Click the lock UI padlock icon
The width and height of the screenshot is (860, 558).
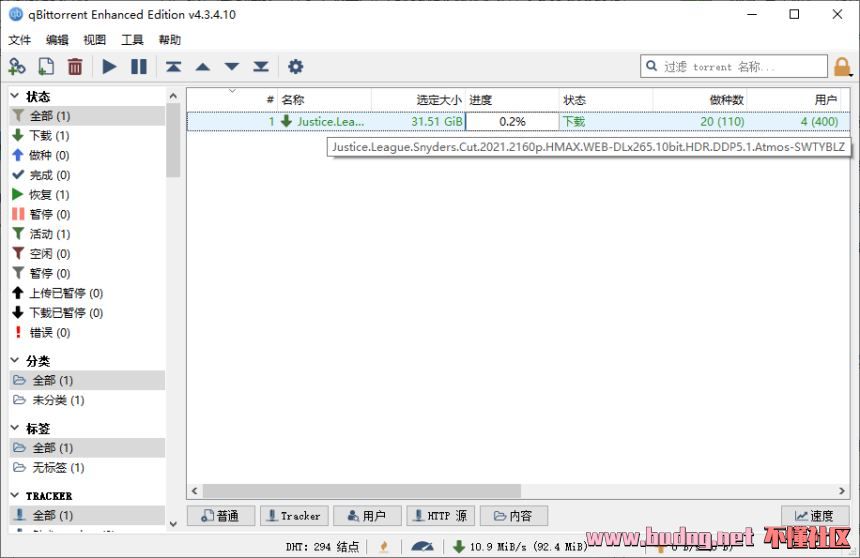coord(842,67)
